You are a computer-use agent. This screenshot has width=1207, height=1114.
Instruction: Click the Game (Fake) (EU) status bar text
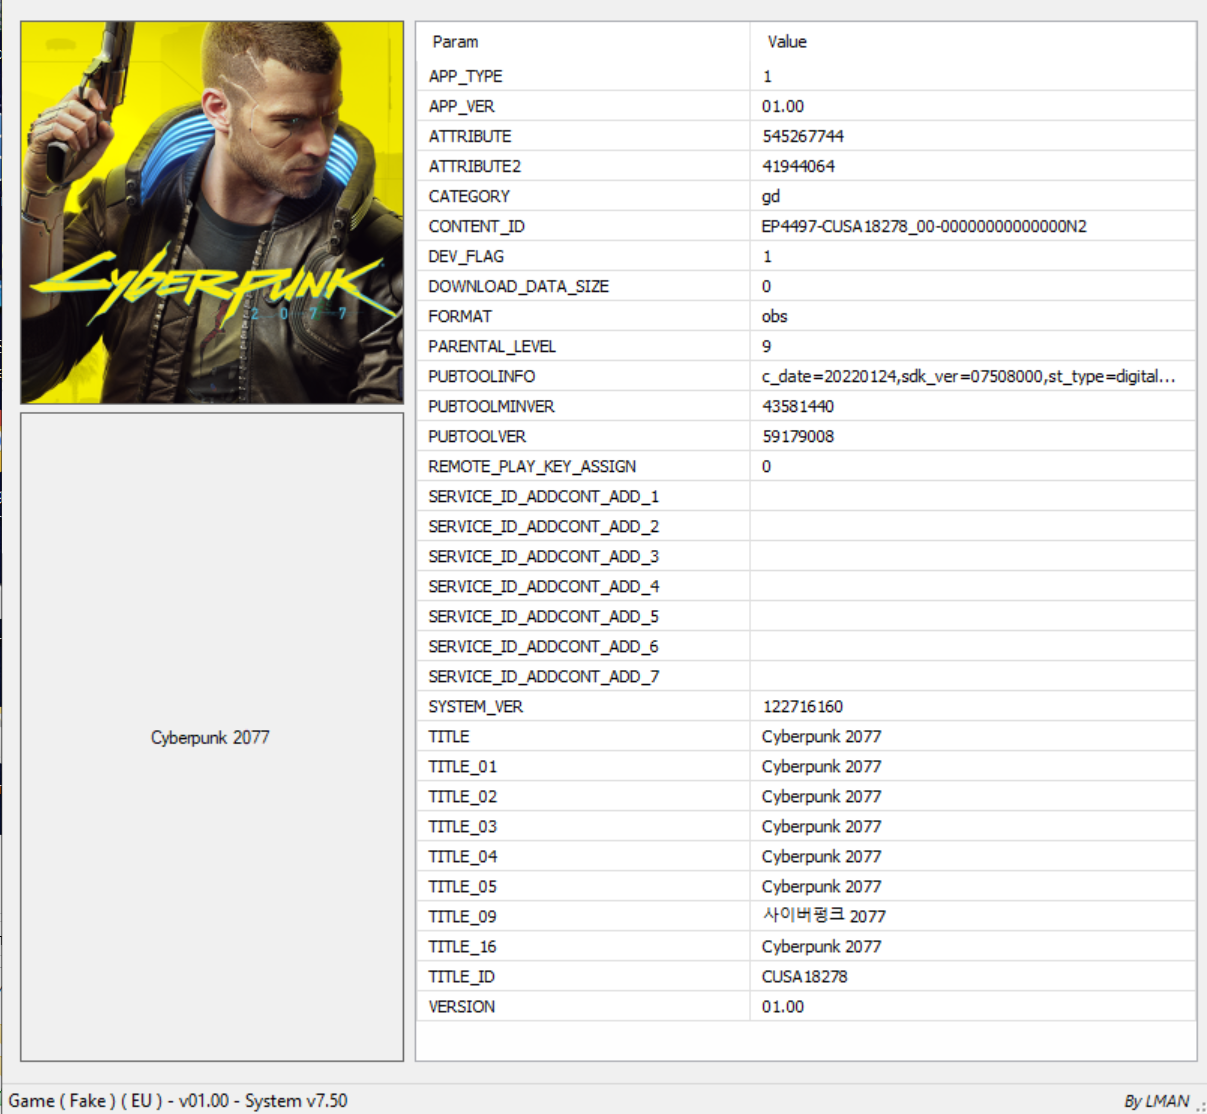pos(178,1100)
